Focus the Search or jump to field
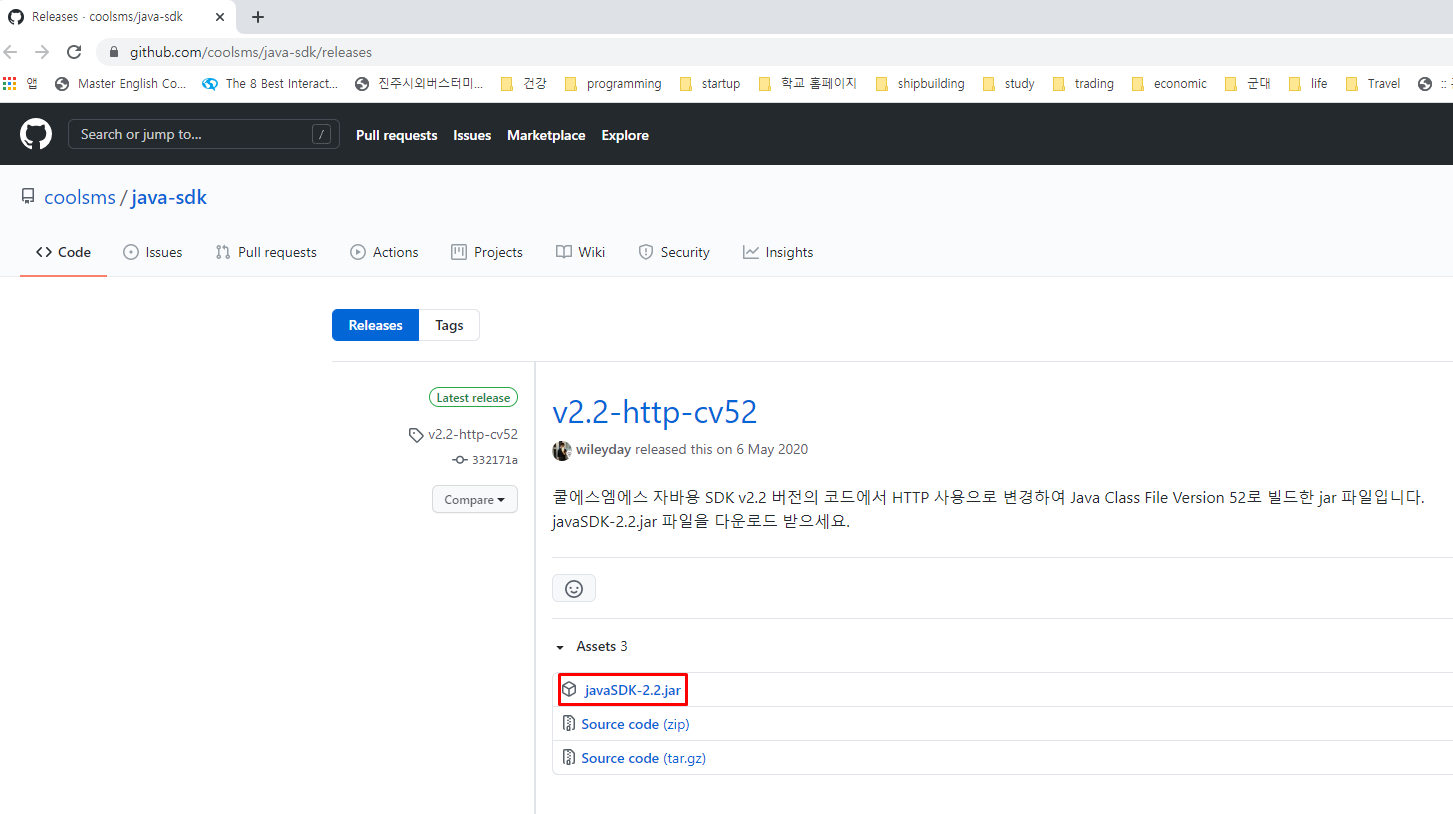The image size is (1453, 814). click(x=204, y=134)
